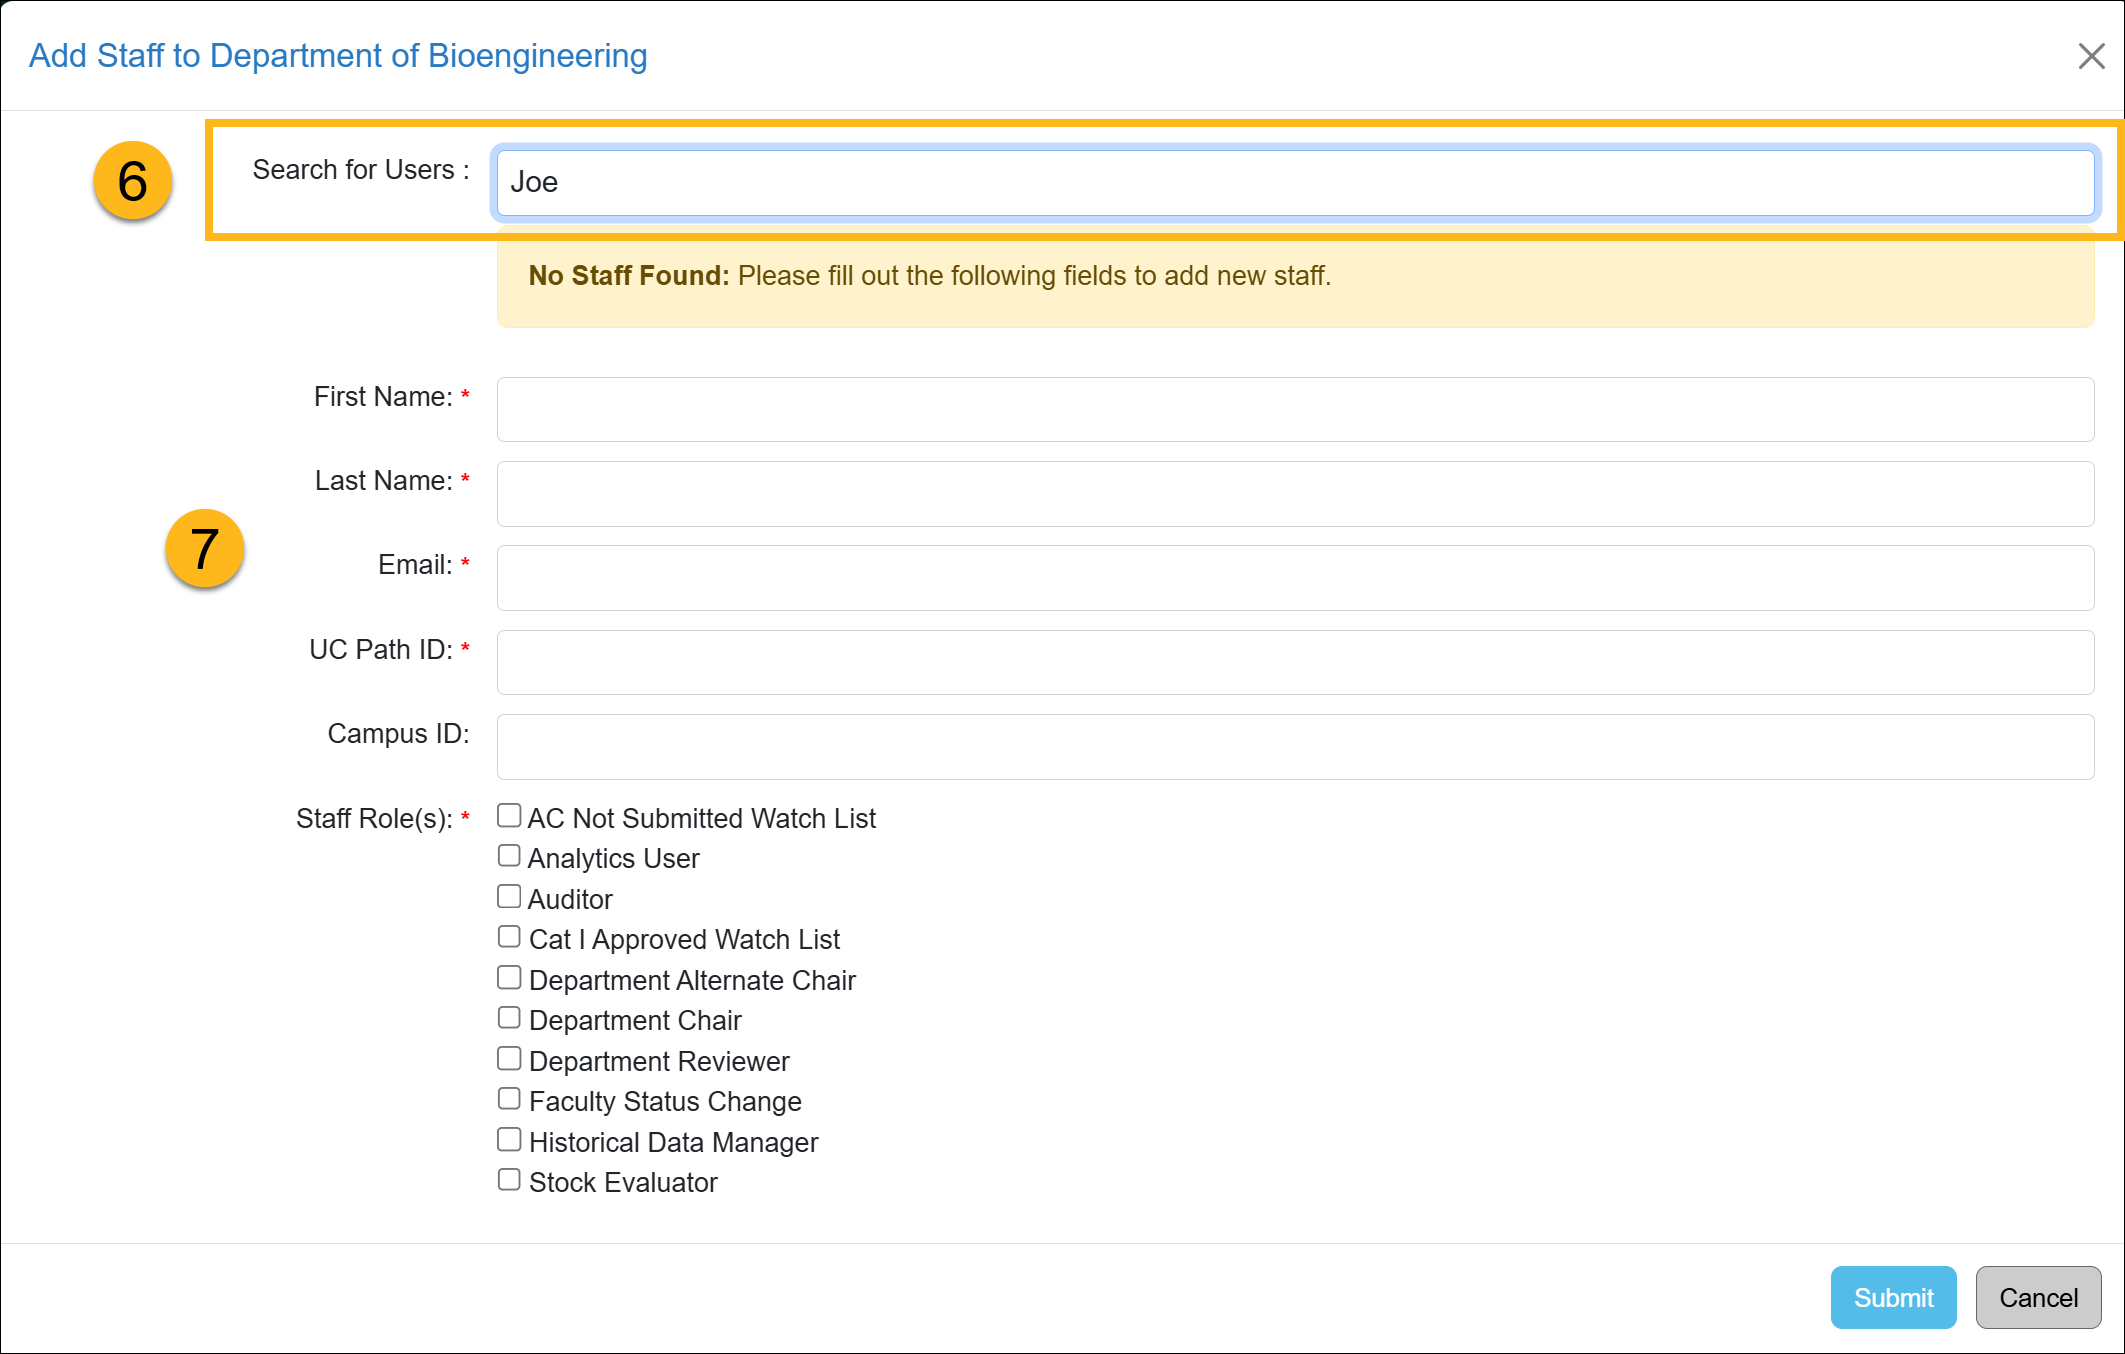2125x1354 pixels.
Task: Click the Email input field
Action: [1295, 578]
